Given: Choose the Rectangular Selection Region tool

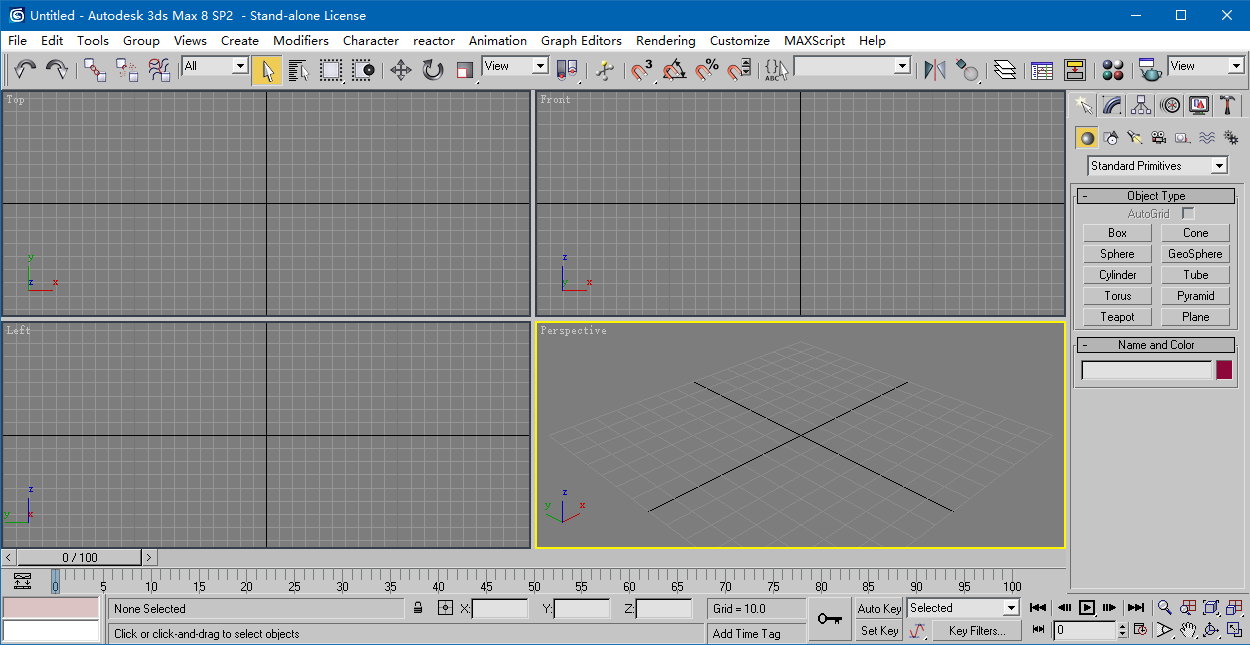Looking at the screenshot, I should 331,70.
